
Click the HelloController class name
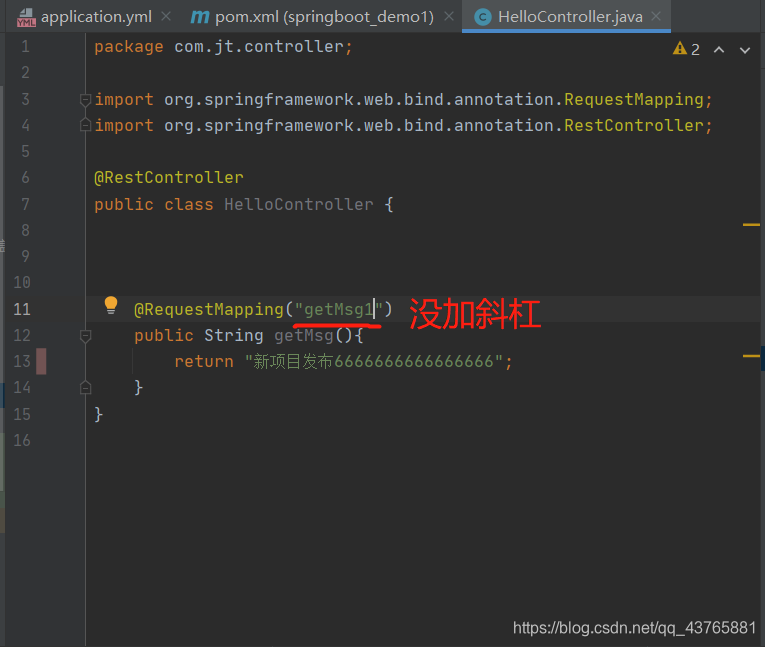(x=299, y=204)
